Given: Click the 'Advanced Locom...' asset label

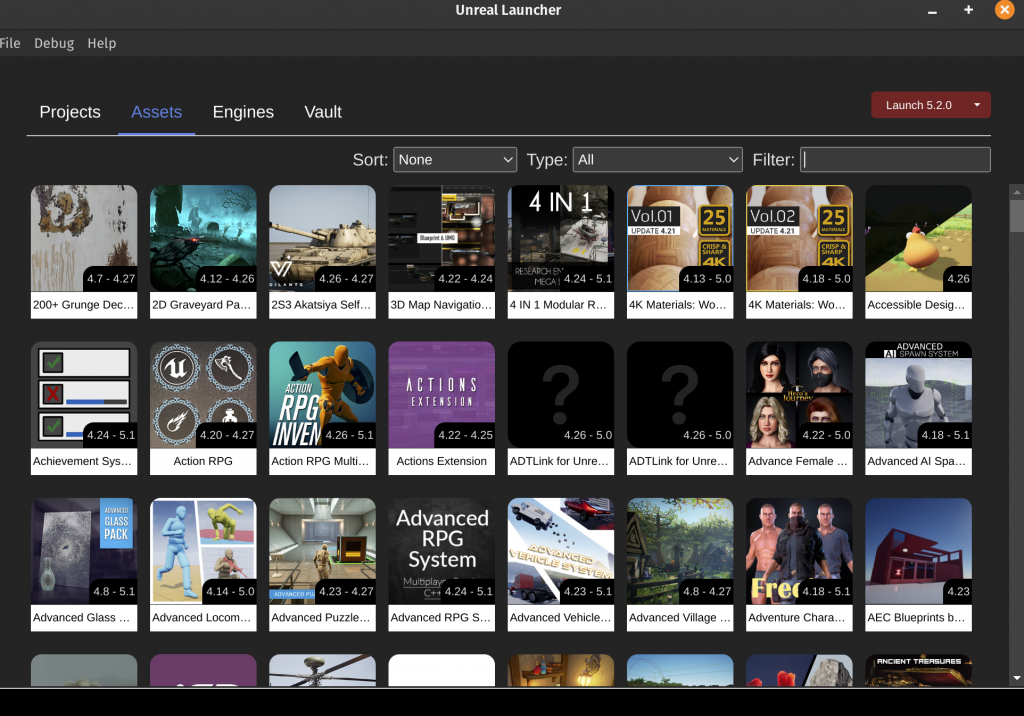Looking at the screenshot, I should point(203,618).
